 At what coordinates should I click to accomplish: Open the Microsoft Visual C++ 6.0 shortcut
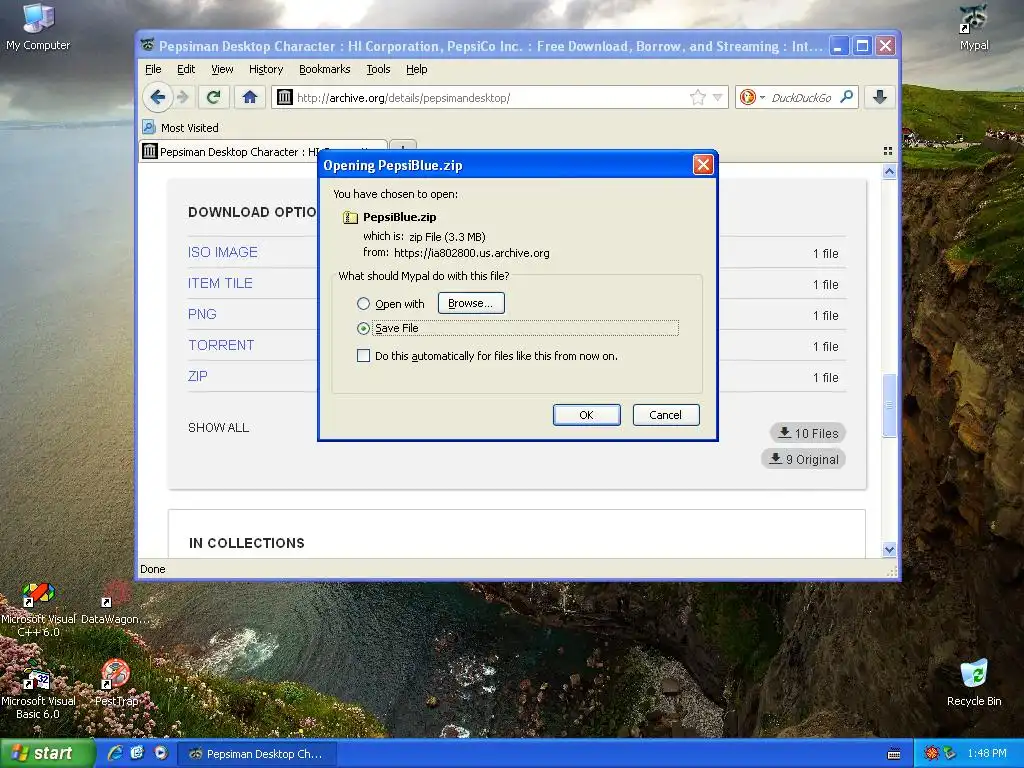pos(39,610)
